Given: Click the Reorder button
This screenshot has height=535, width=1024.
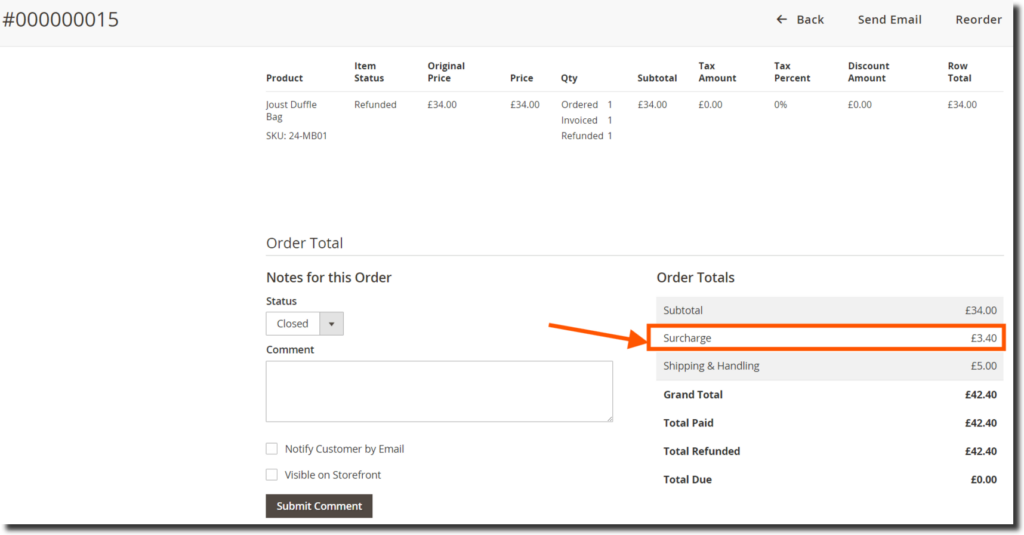Looking at the screenshot, I should (978, 20).
